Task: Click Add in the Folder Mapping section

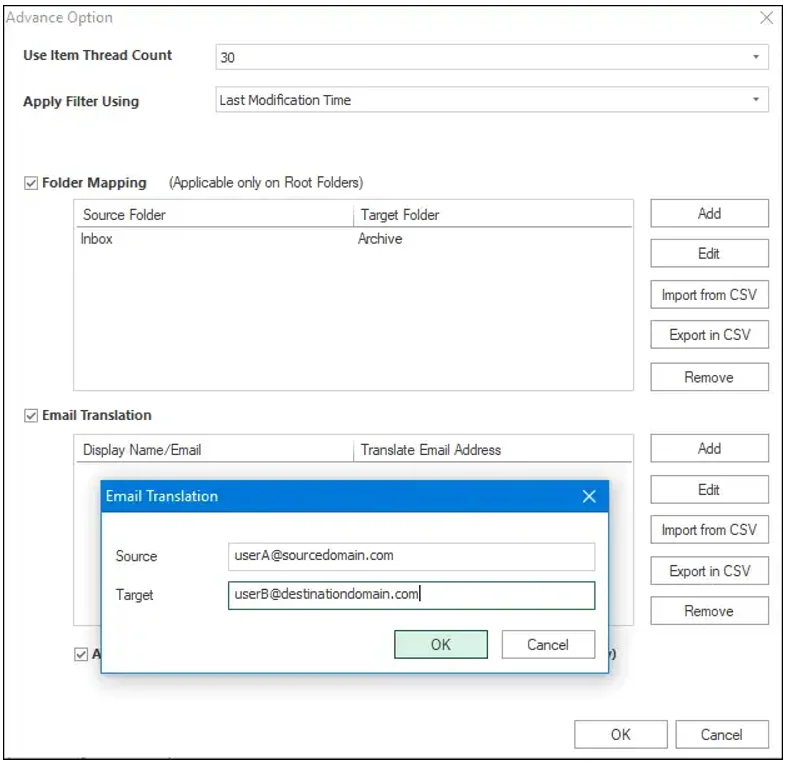Action: [x=709, y=213]
